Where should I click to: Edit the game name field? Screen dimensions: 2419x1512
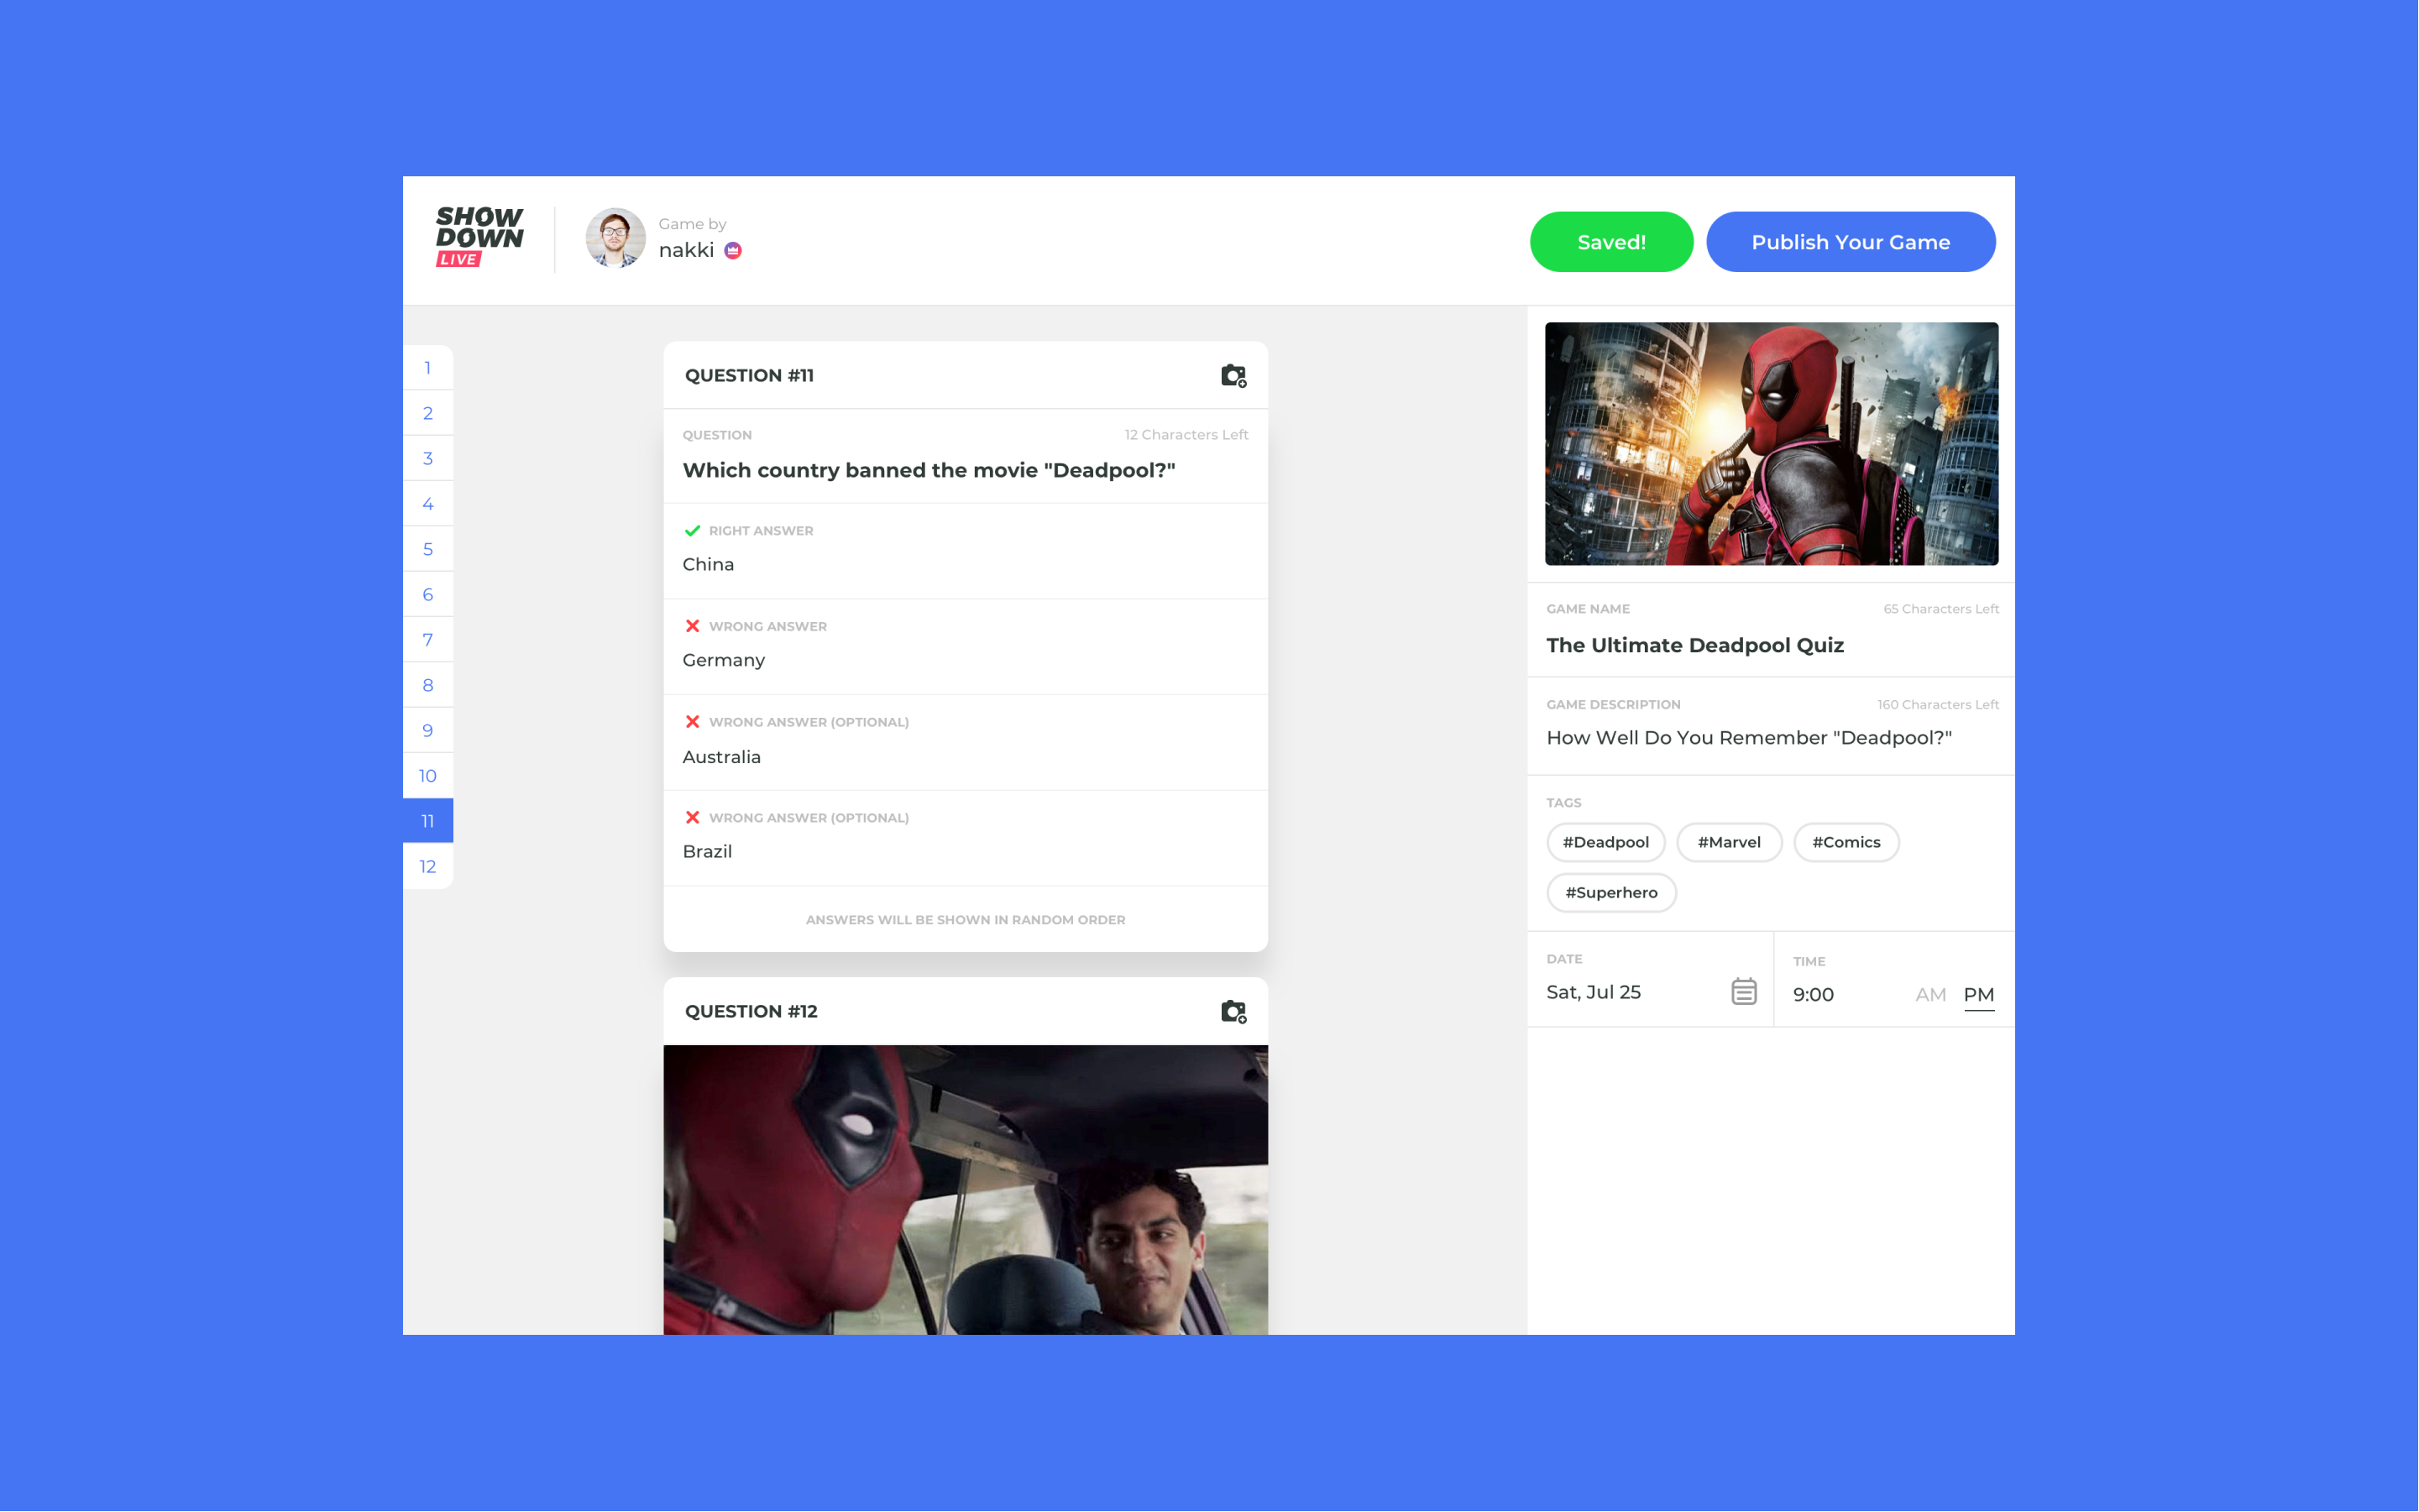click(x=1695, y=645)
